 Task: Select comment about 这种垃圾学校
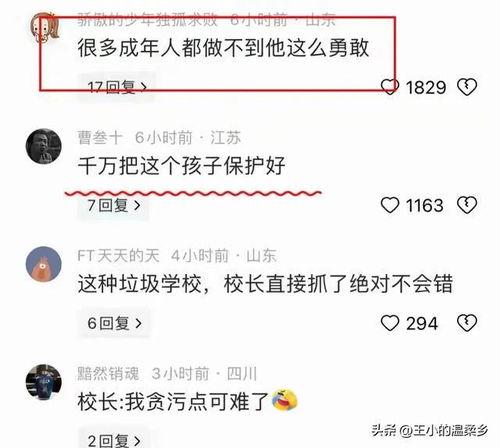pos(265,284)
